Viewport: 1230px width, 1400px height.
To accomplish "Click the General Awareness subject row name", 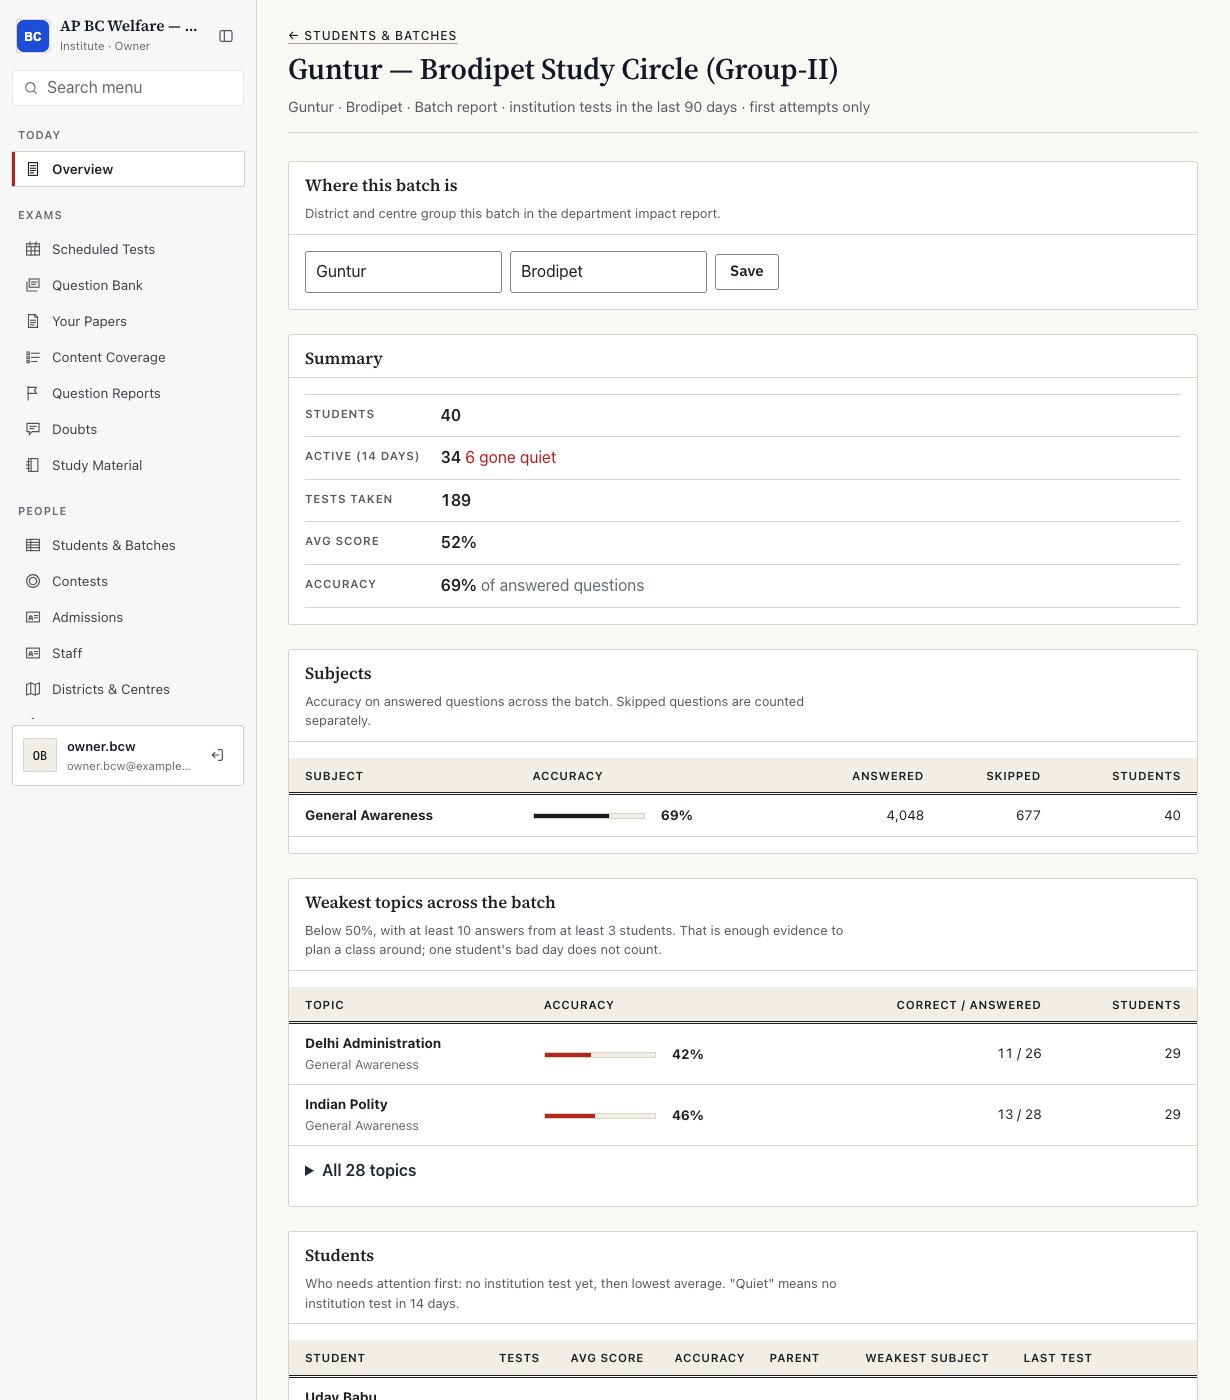I will click(369, 815).
